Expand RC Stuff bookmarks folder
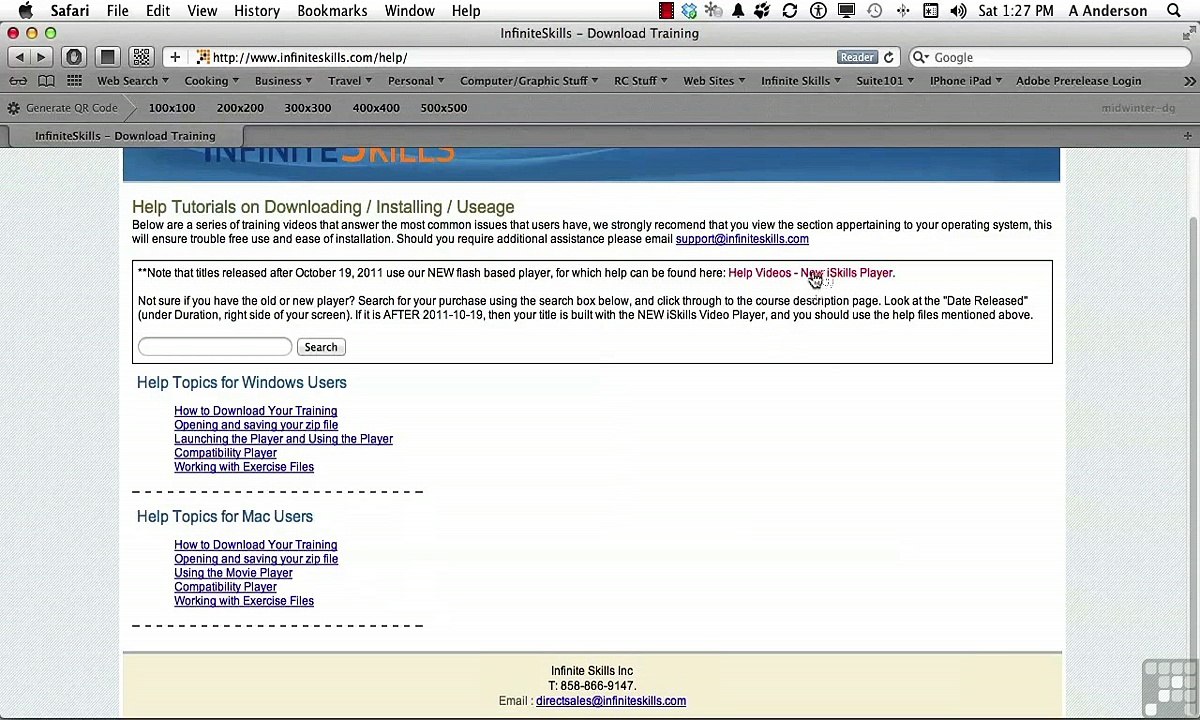This screenshot has height=720, width=1200. click(x=641, y=81)
